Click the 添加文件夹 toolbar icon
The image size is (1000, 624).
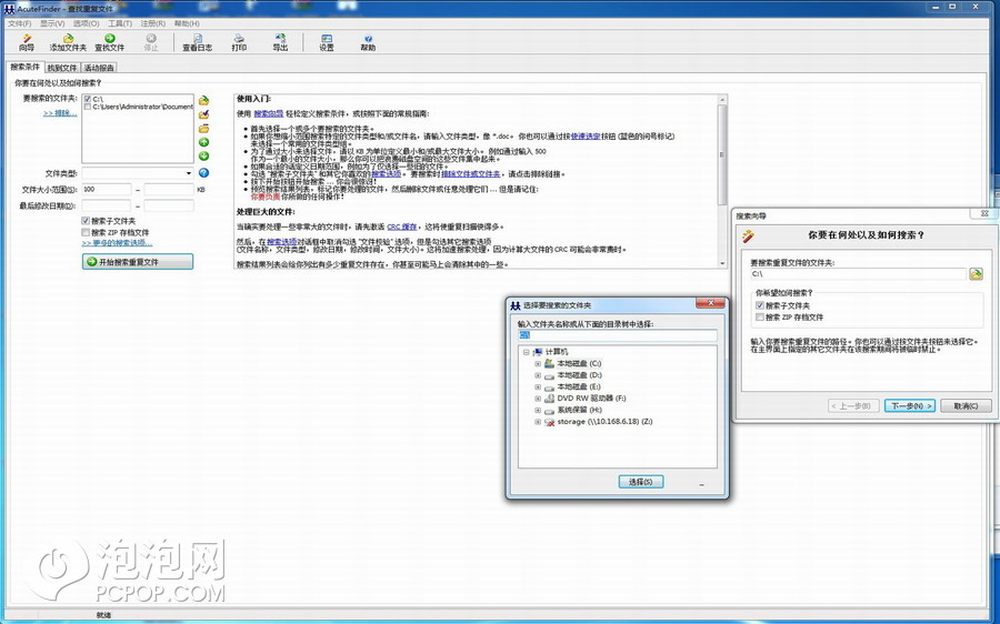point(68,43)
